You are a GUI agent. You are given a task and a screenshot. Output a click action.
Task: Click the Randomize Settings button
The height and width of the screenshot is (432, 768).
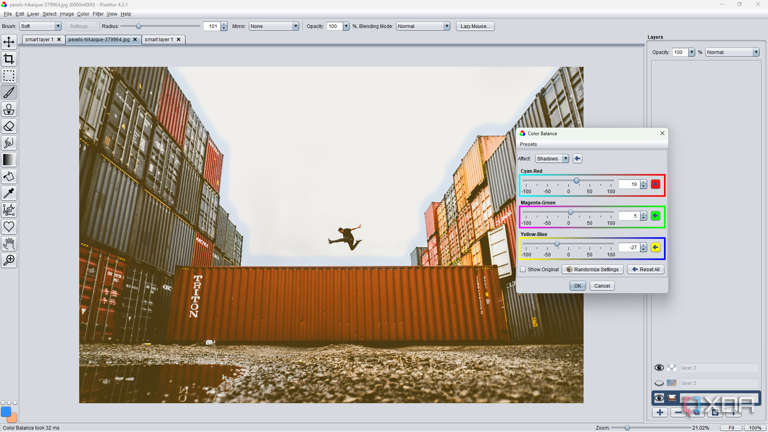coord(593,269)
